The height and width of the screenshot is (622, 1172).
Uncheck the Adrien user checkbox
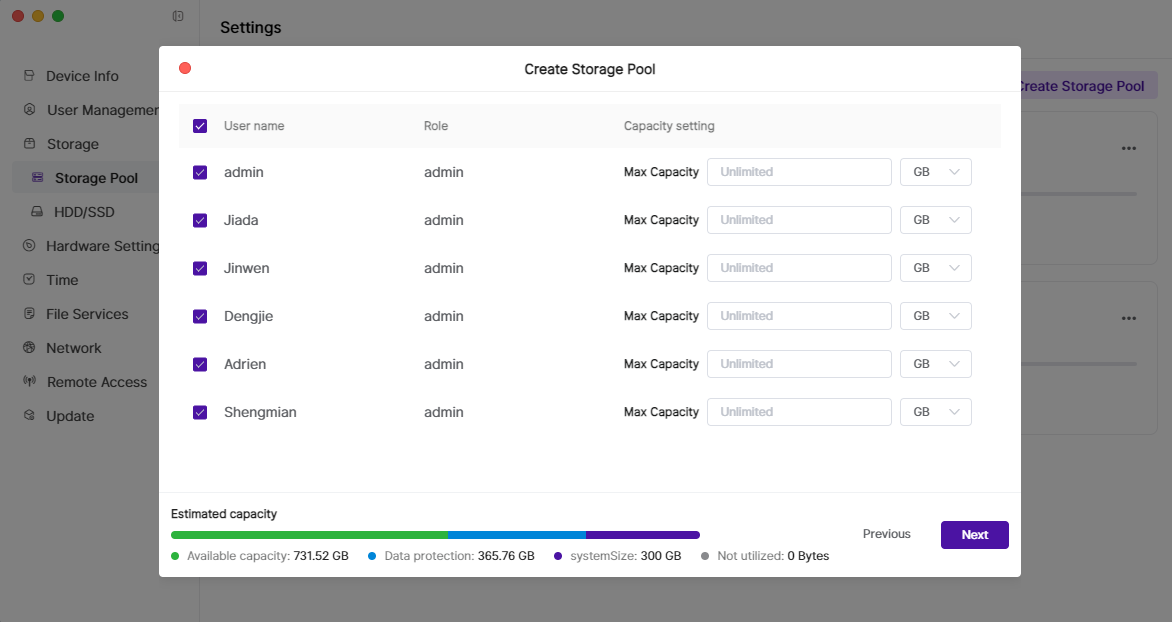(200, 364)
